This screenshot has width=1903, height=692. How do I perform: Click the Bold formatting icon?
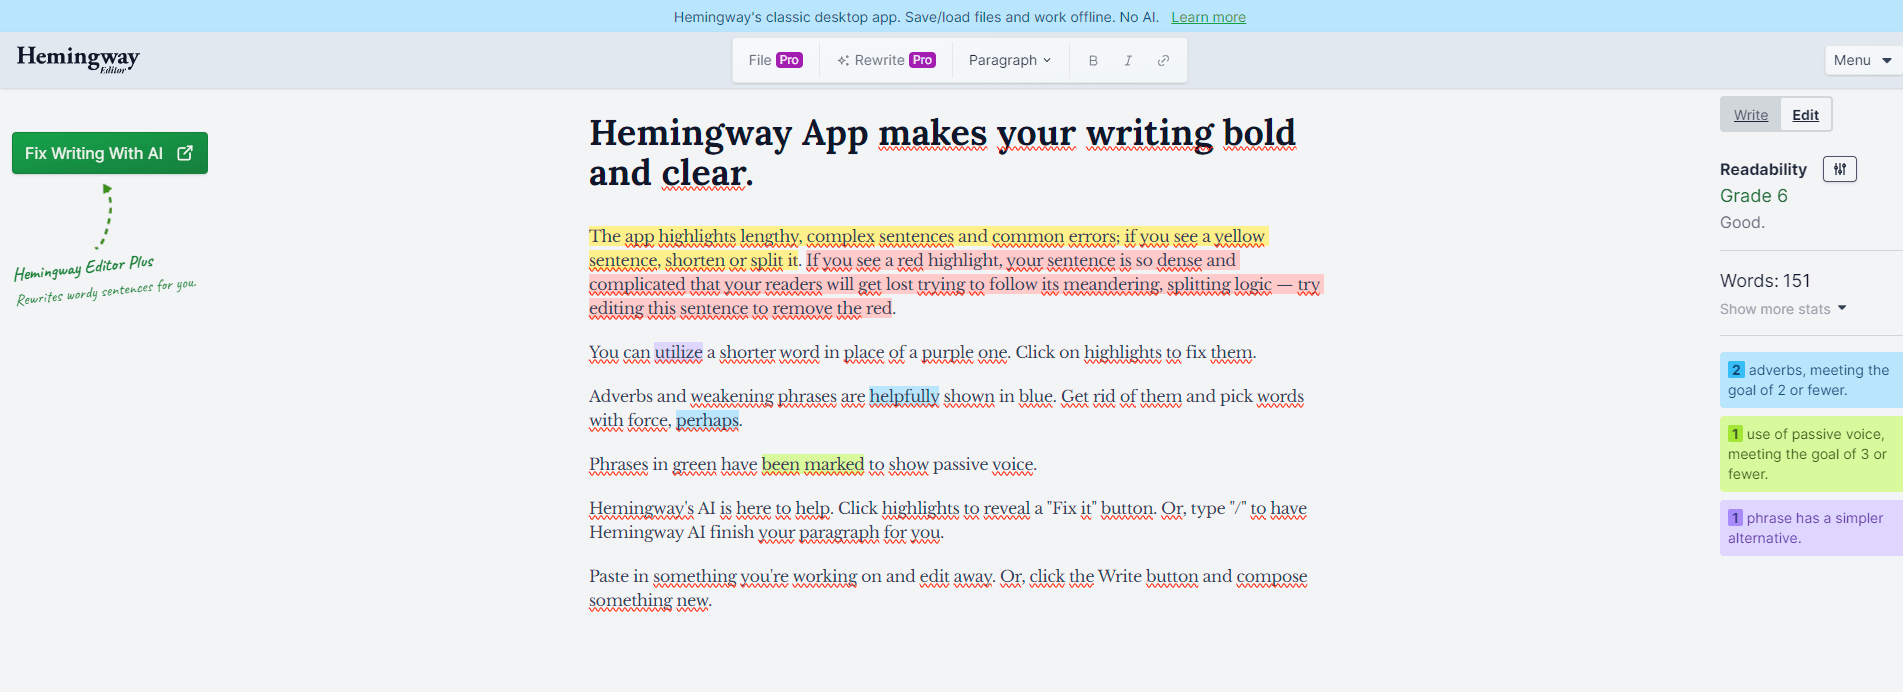1093,60
